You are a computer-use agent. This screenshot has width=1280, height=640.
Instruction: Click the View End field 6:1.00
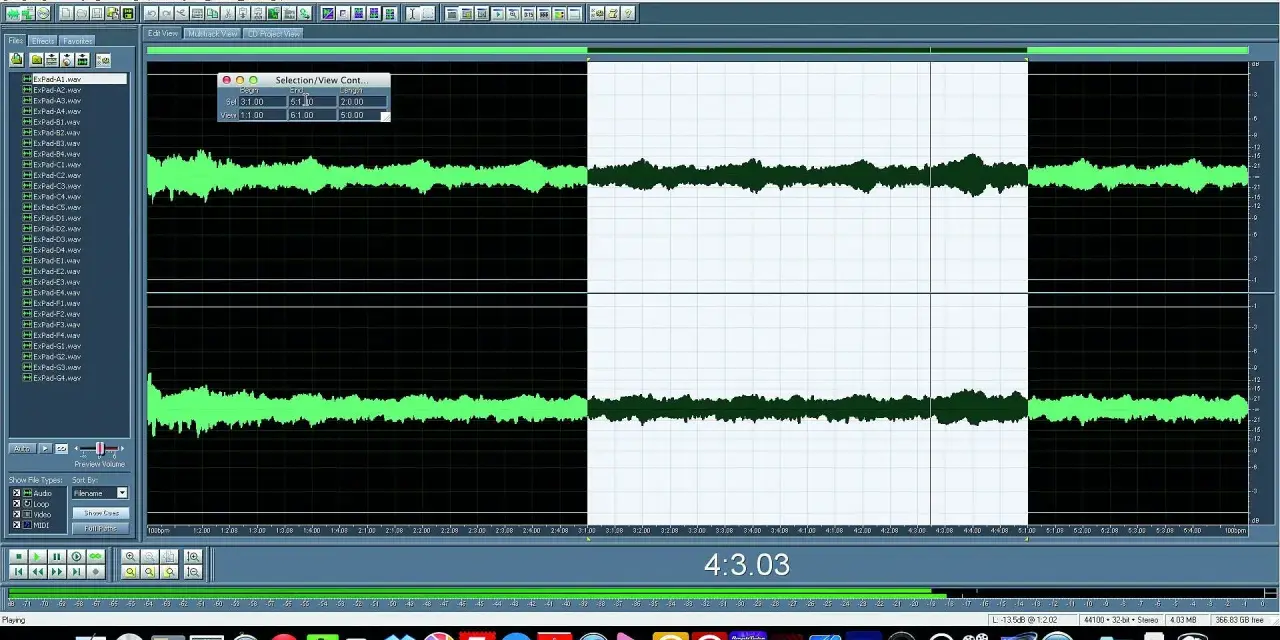(312, 115)
